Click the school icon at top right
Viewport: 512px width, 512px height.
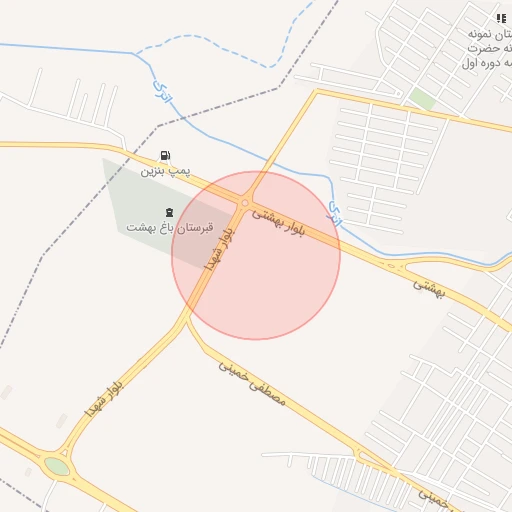click(501, 18)
